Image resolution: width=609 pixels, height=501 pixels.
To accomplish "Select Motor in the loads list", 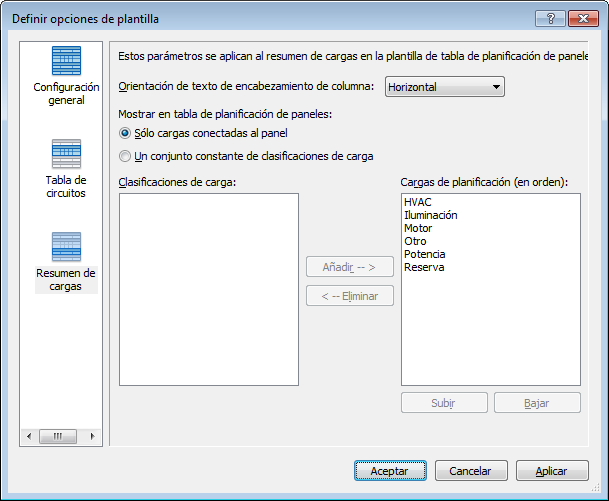I will [418, 228].
